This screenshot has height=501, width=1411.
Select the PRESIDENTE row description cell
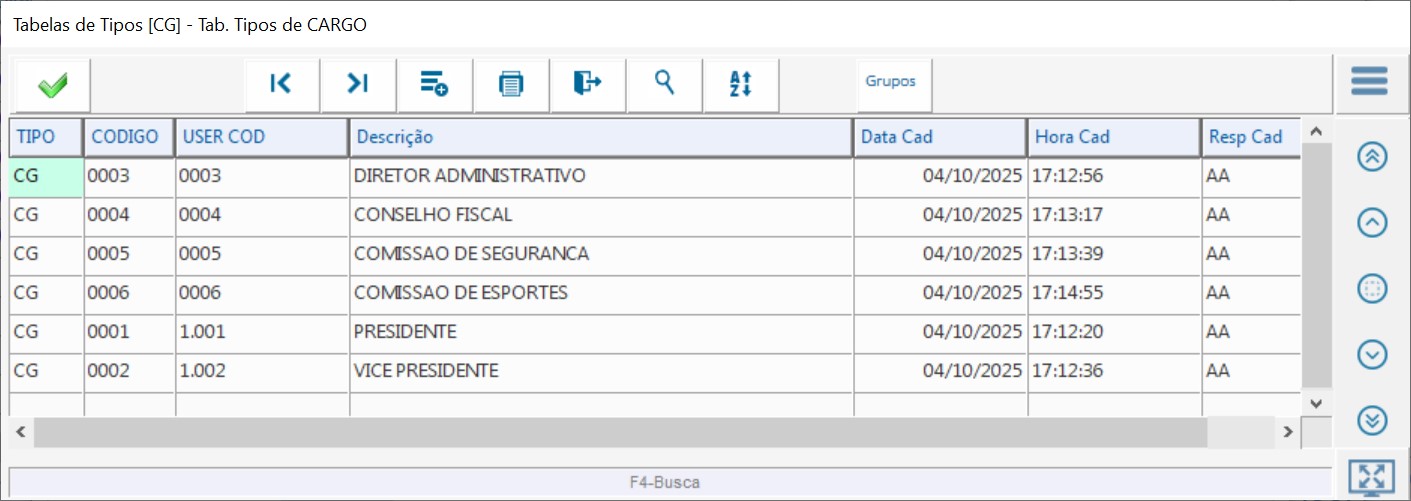[600, 332]
